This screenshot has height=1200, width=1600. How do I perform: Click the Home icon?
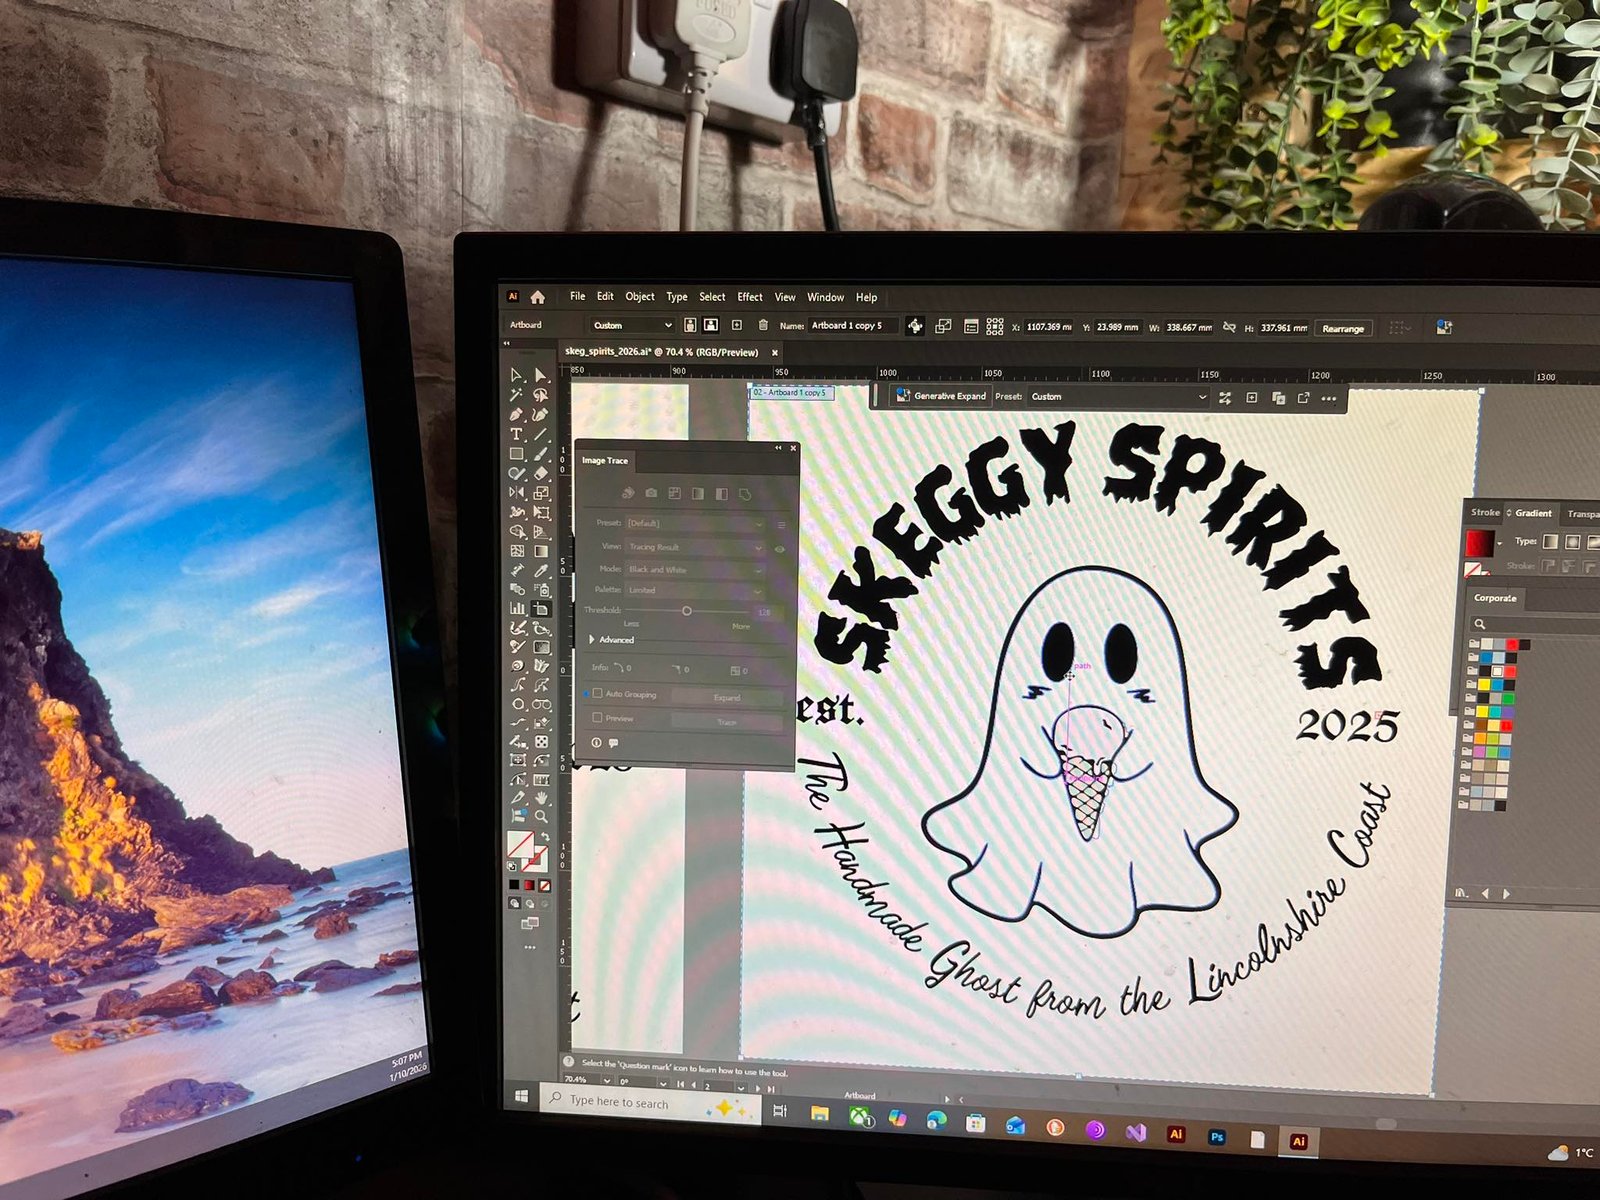537,297
